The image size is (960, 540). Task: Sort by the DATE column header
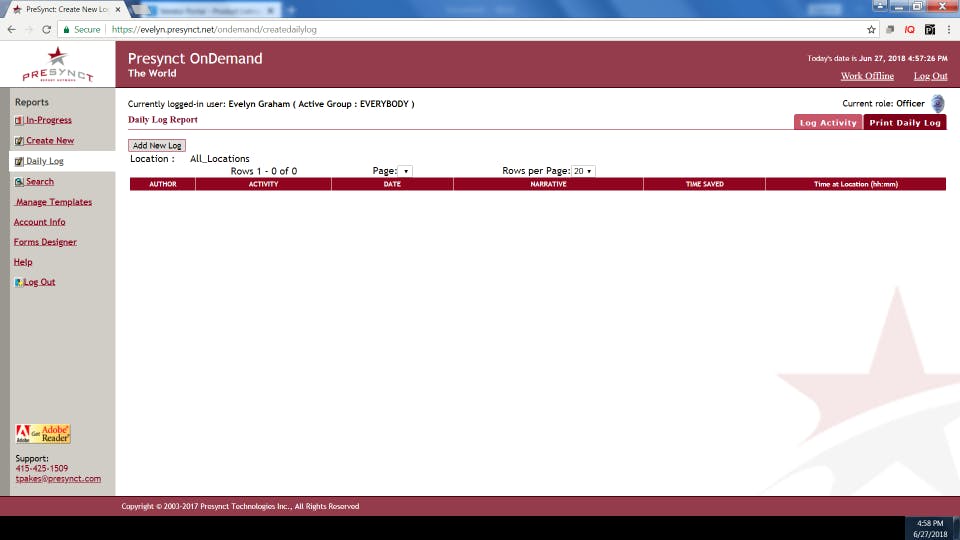[392, 184]
